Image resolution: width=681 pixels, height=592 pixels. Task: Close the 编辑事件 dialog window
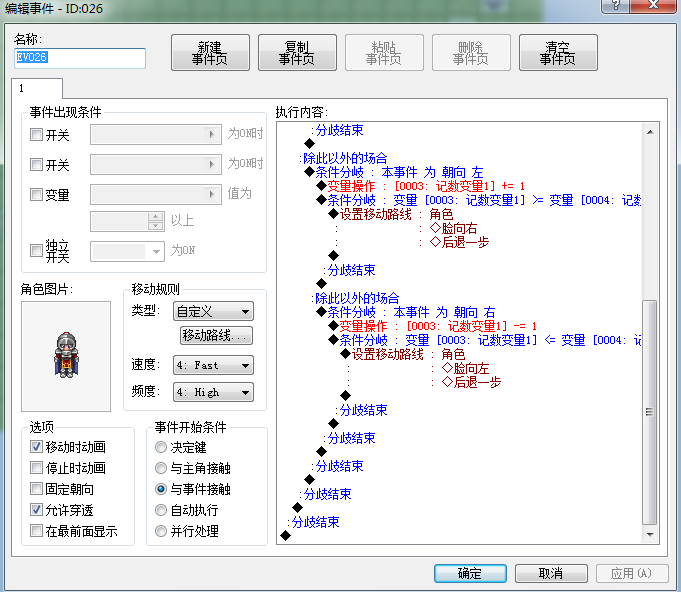pos(653,6)
